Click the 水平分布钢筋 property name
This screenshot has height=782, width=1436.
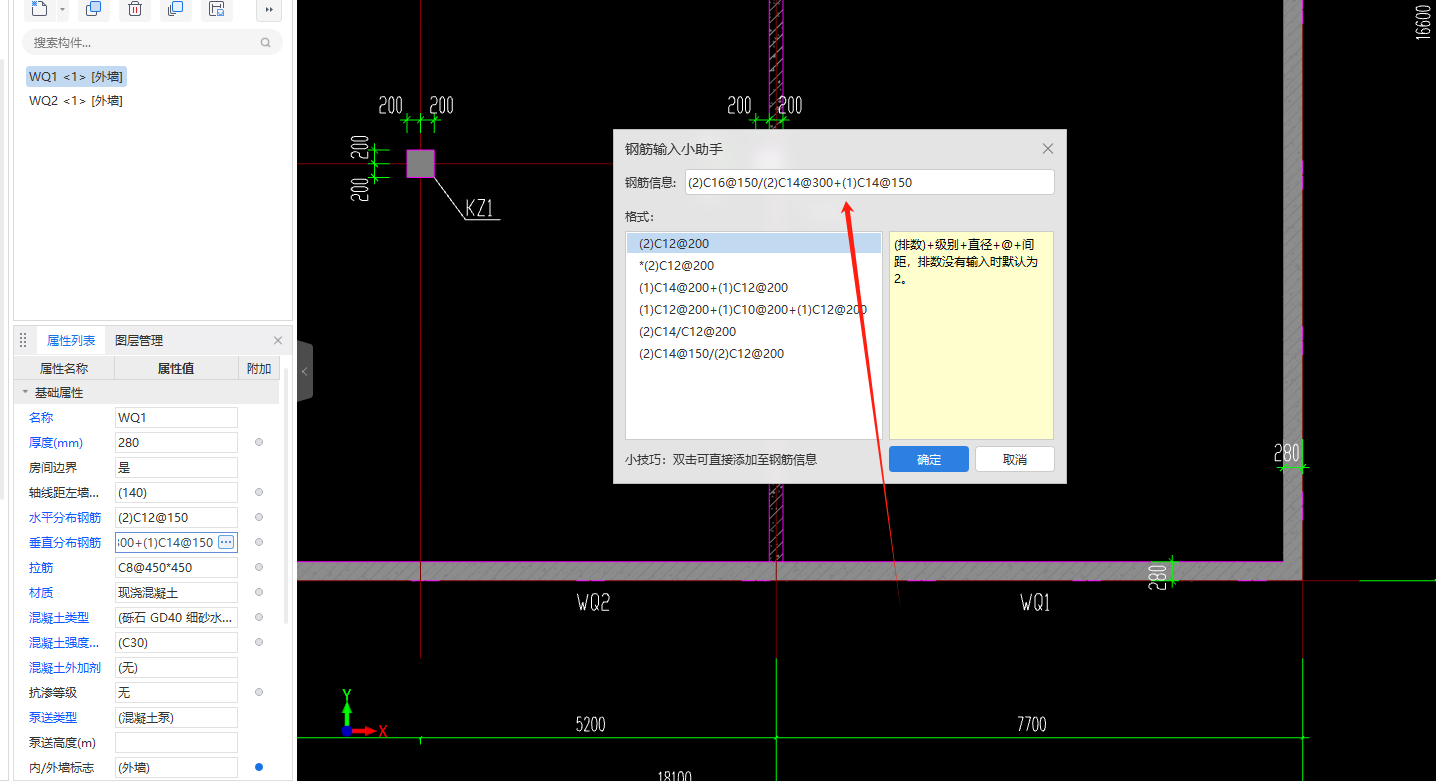pyautogui.click(x=65, y=518)
